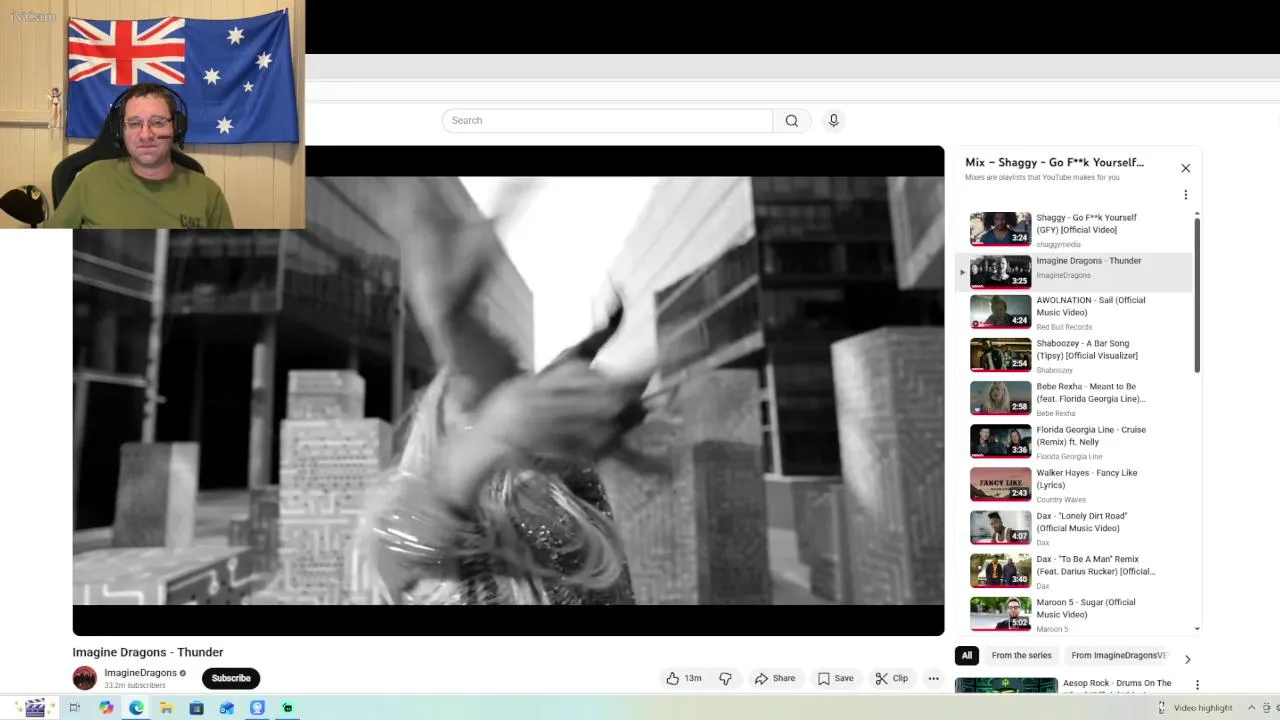This screenshot has width=1280, height=720.
Task: Click the tray icon right of the chevron
Action: point(1266,708)
